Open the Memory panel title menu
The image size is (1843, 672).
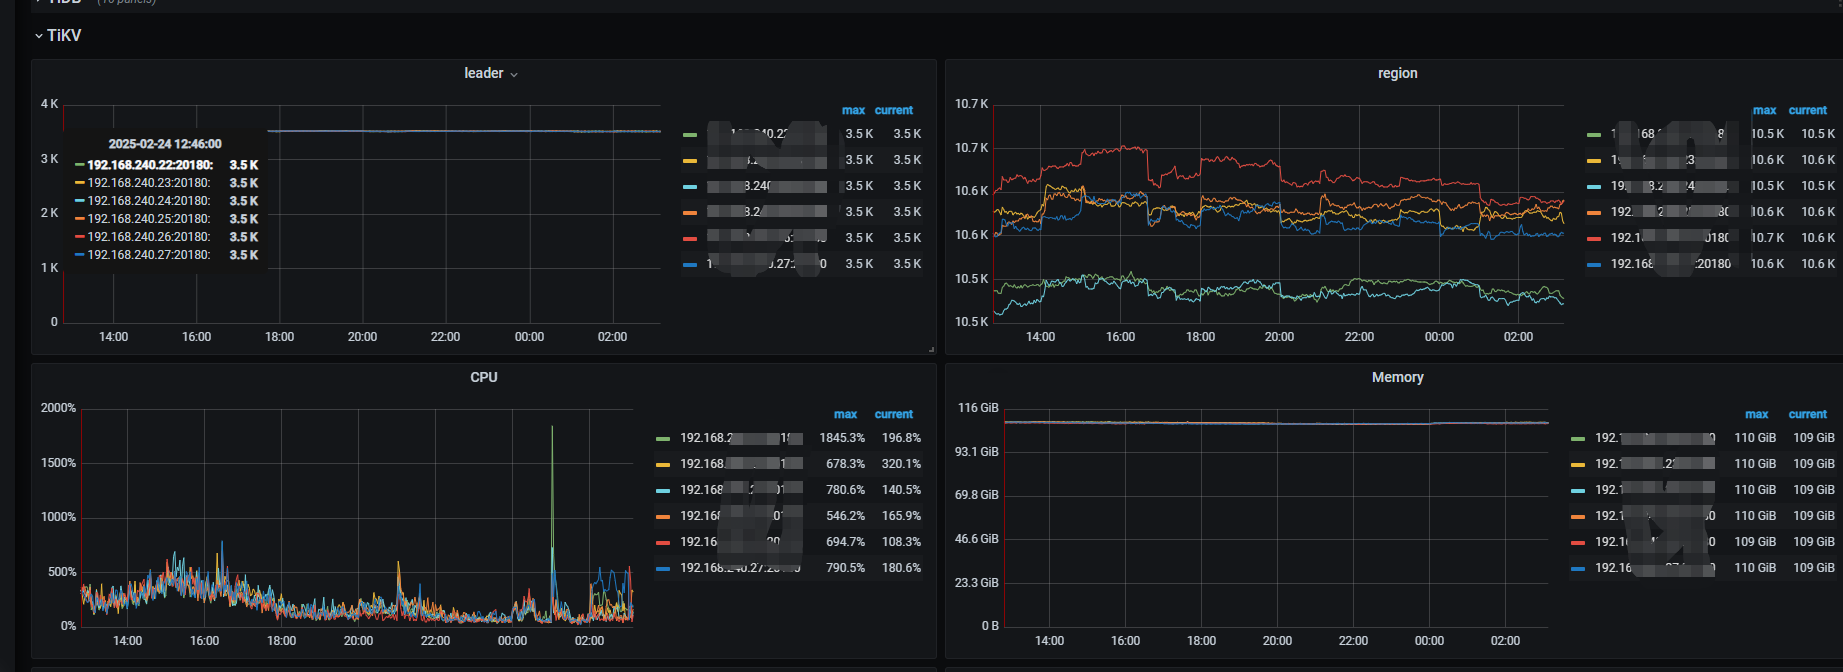(x=1396, y=378)
